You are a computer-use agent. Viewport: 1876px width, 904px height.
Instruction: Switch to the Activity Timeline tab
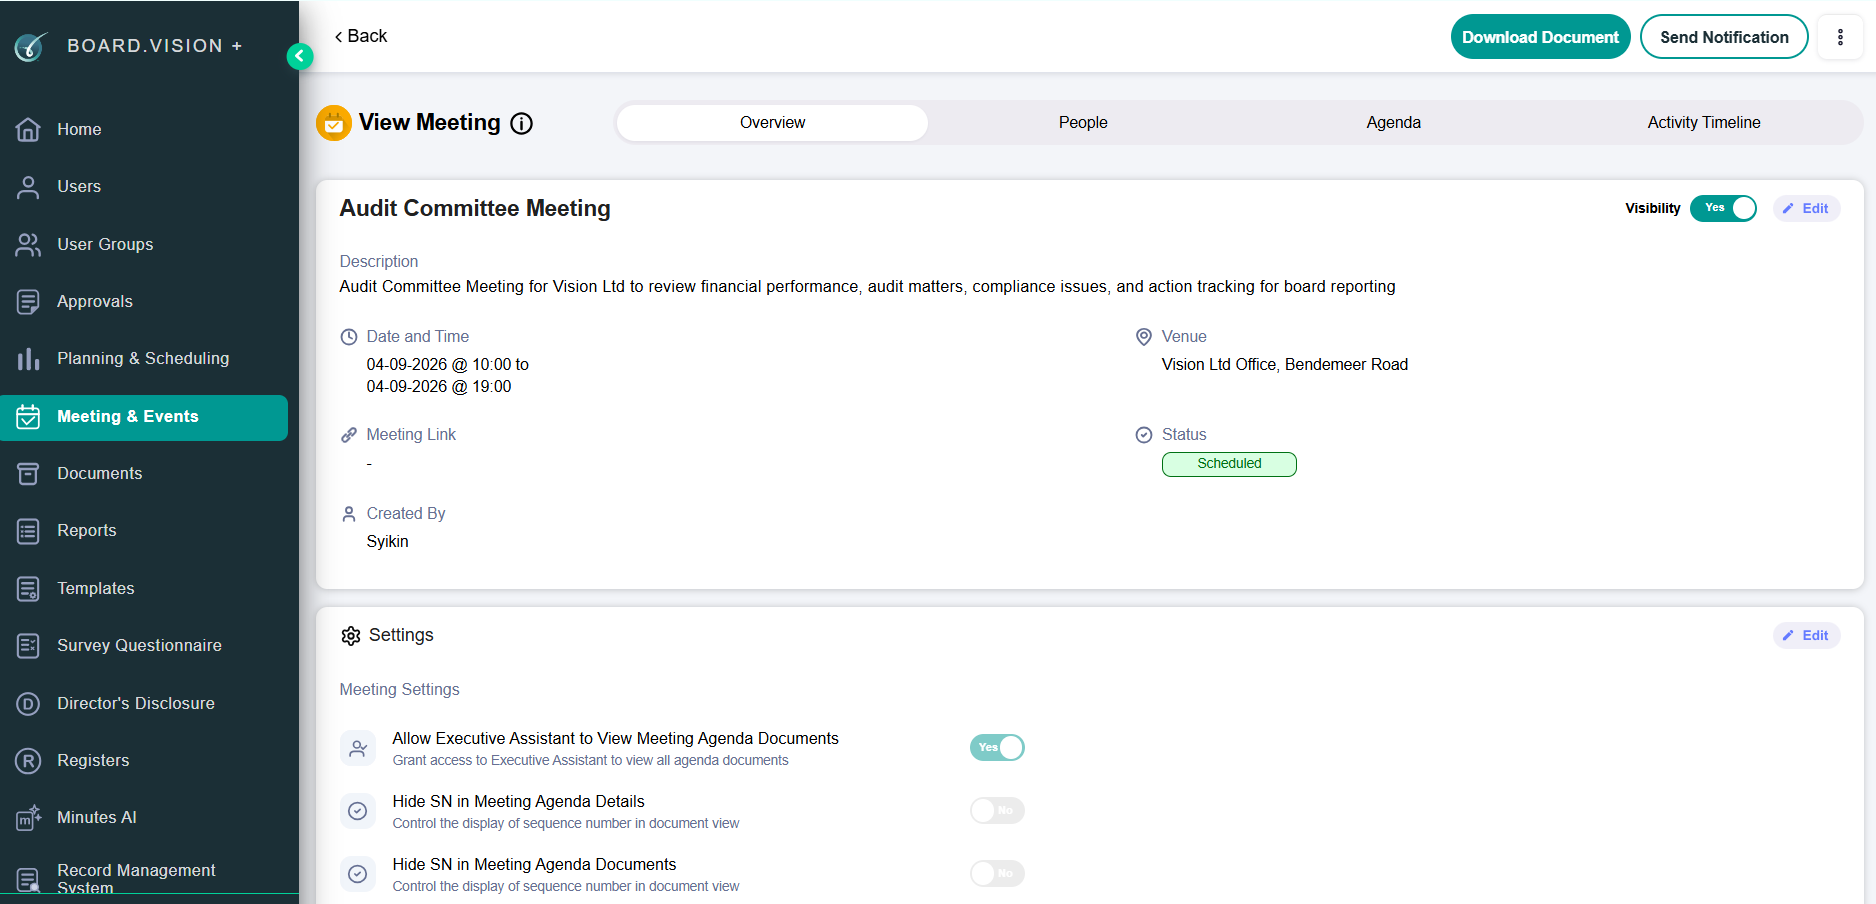tap(1704, 123)
